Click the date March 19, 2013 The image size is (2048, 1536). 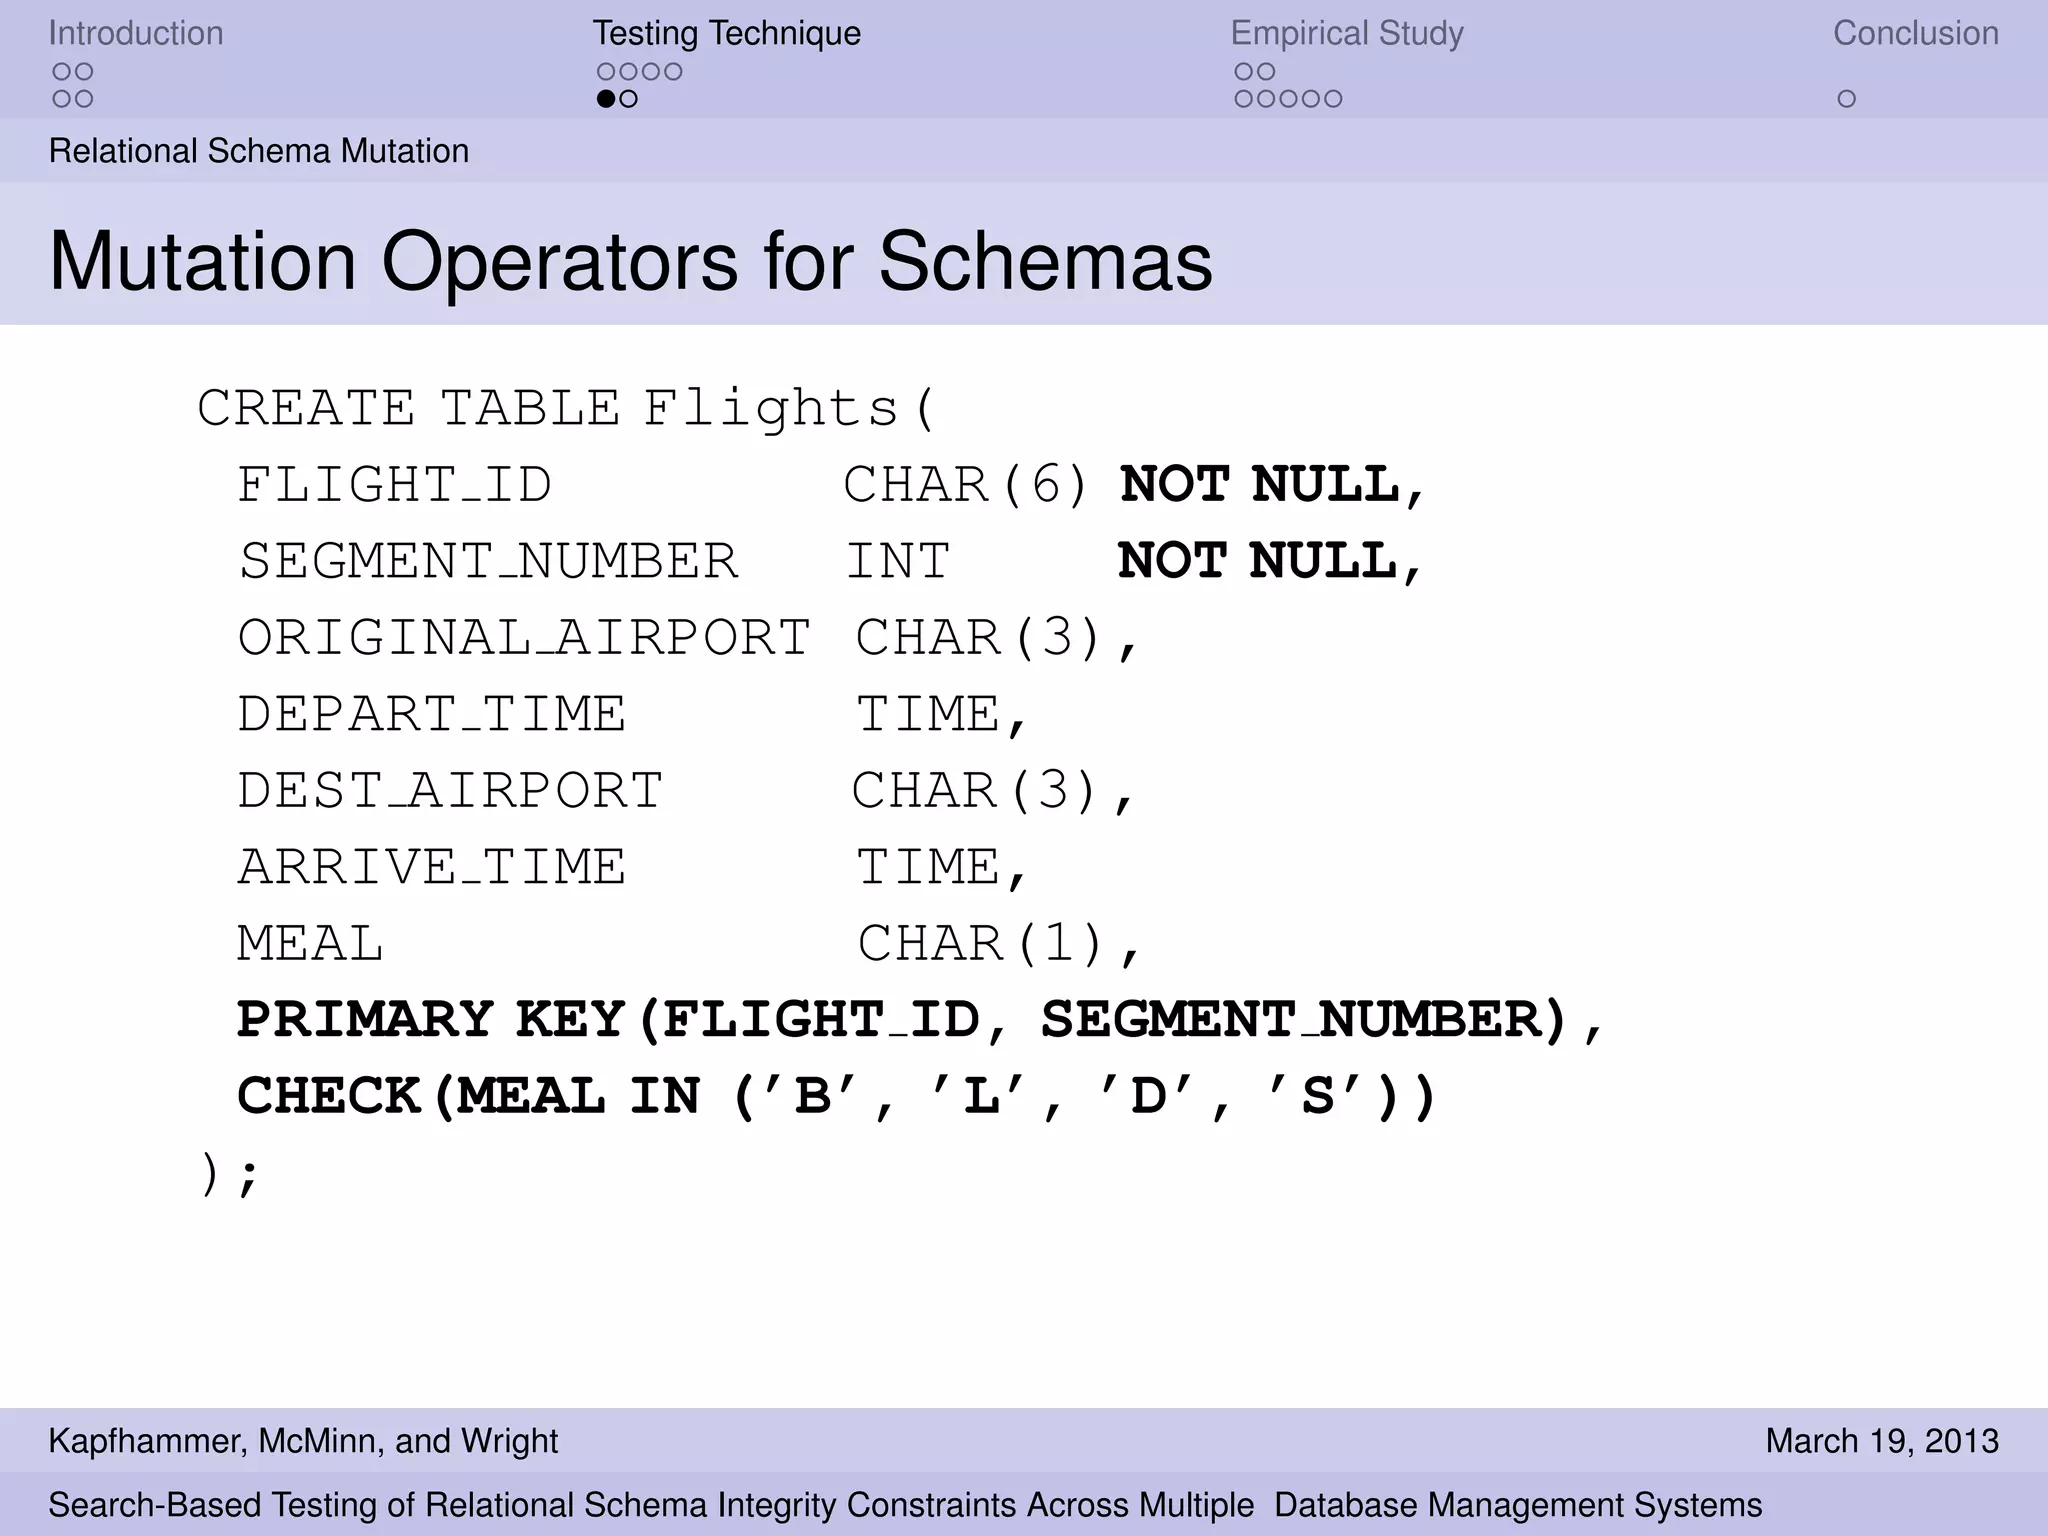pyautogui.click(x=1882, y=1441)
